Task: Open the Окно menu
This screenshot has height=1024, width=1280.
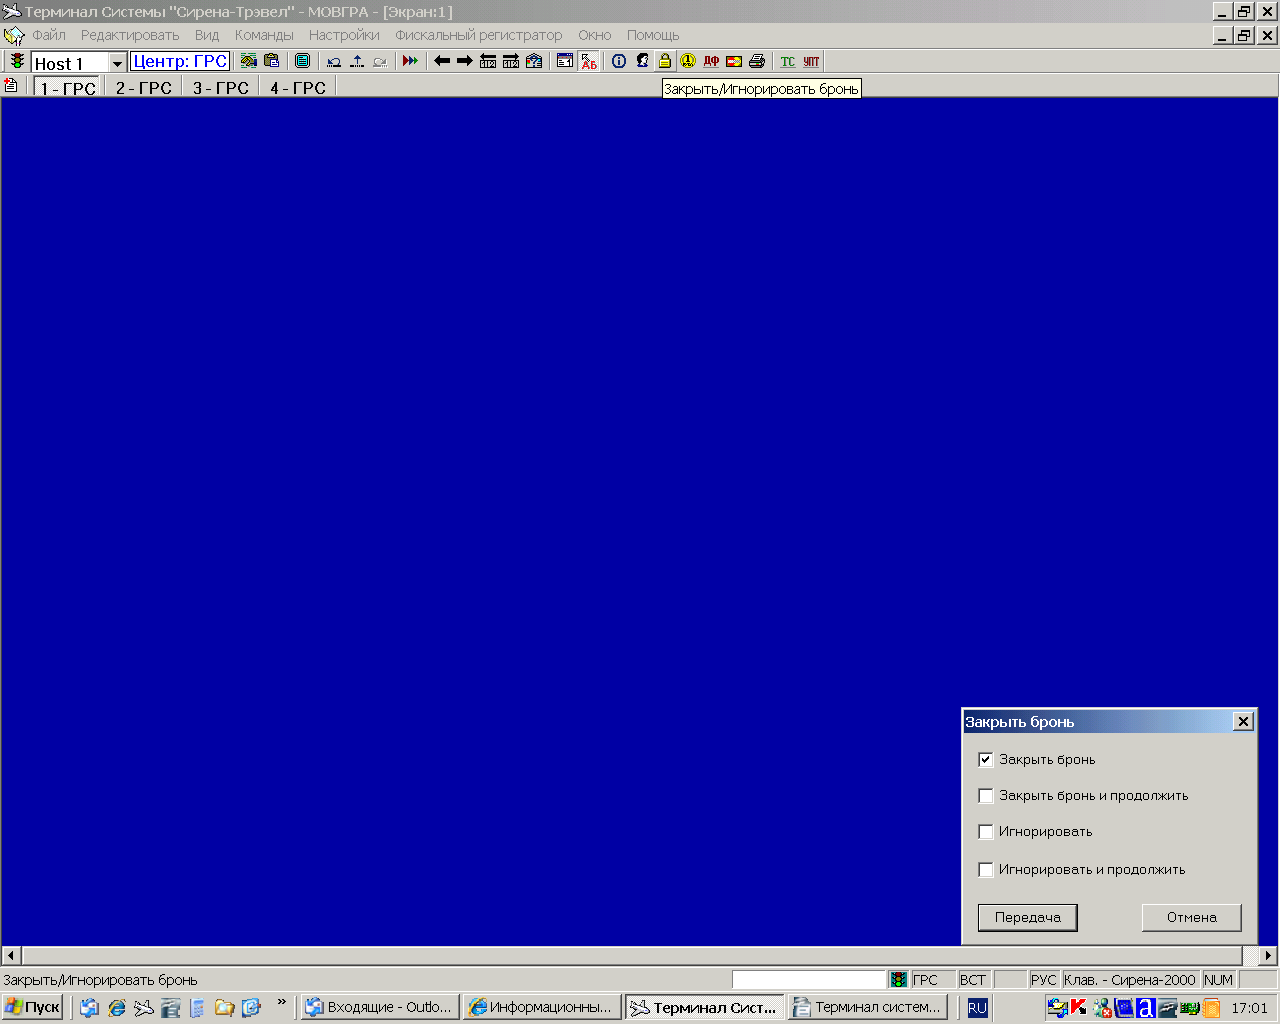Action: tap(594, 35)
